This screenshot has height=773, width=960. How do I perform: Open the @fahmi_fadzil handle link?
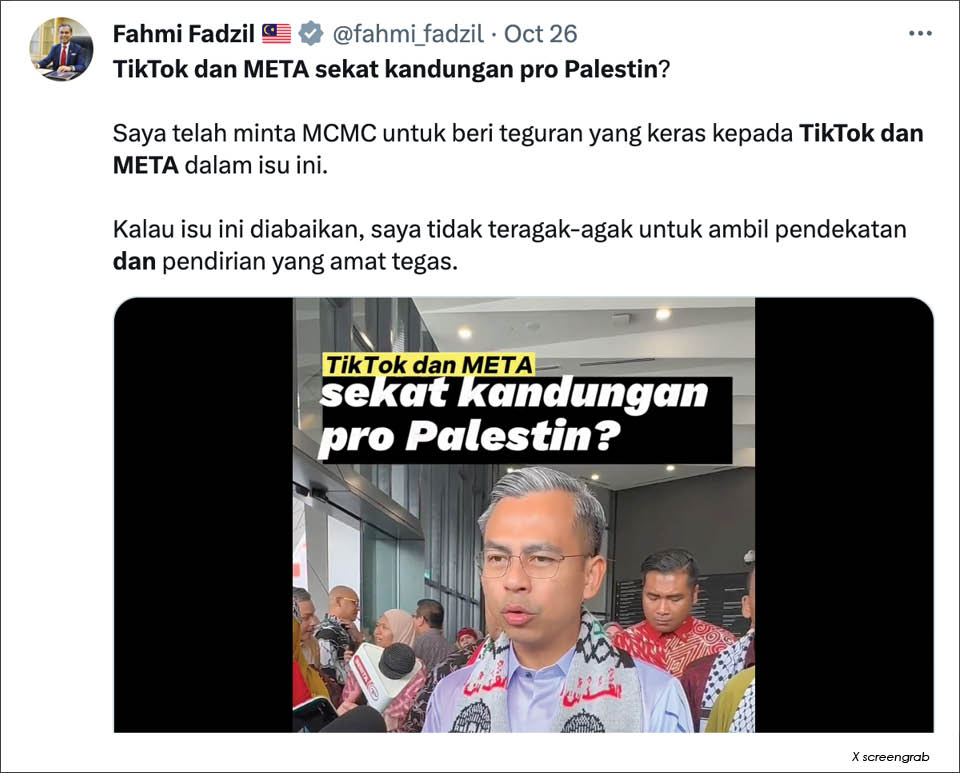pyautogui.click(x=408, y=34)
